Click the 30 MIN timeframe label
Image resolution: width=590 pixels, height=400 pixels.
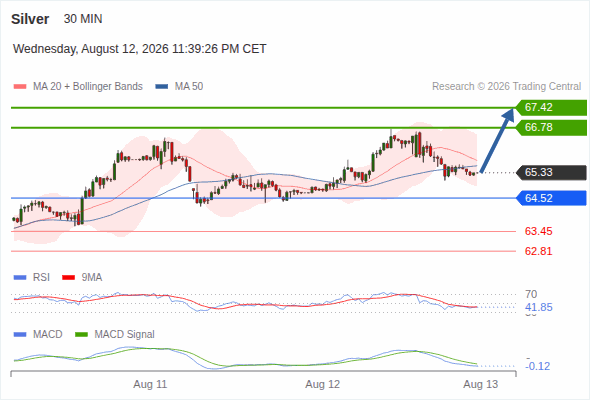[x=83, y=19]
